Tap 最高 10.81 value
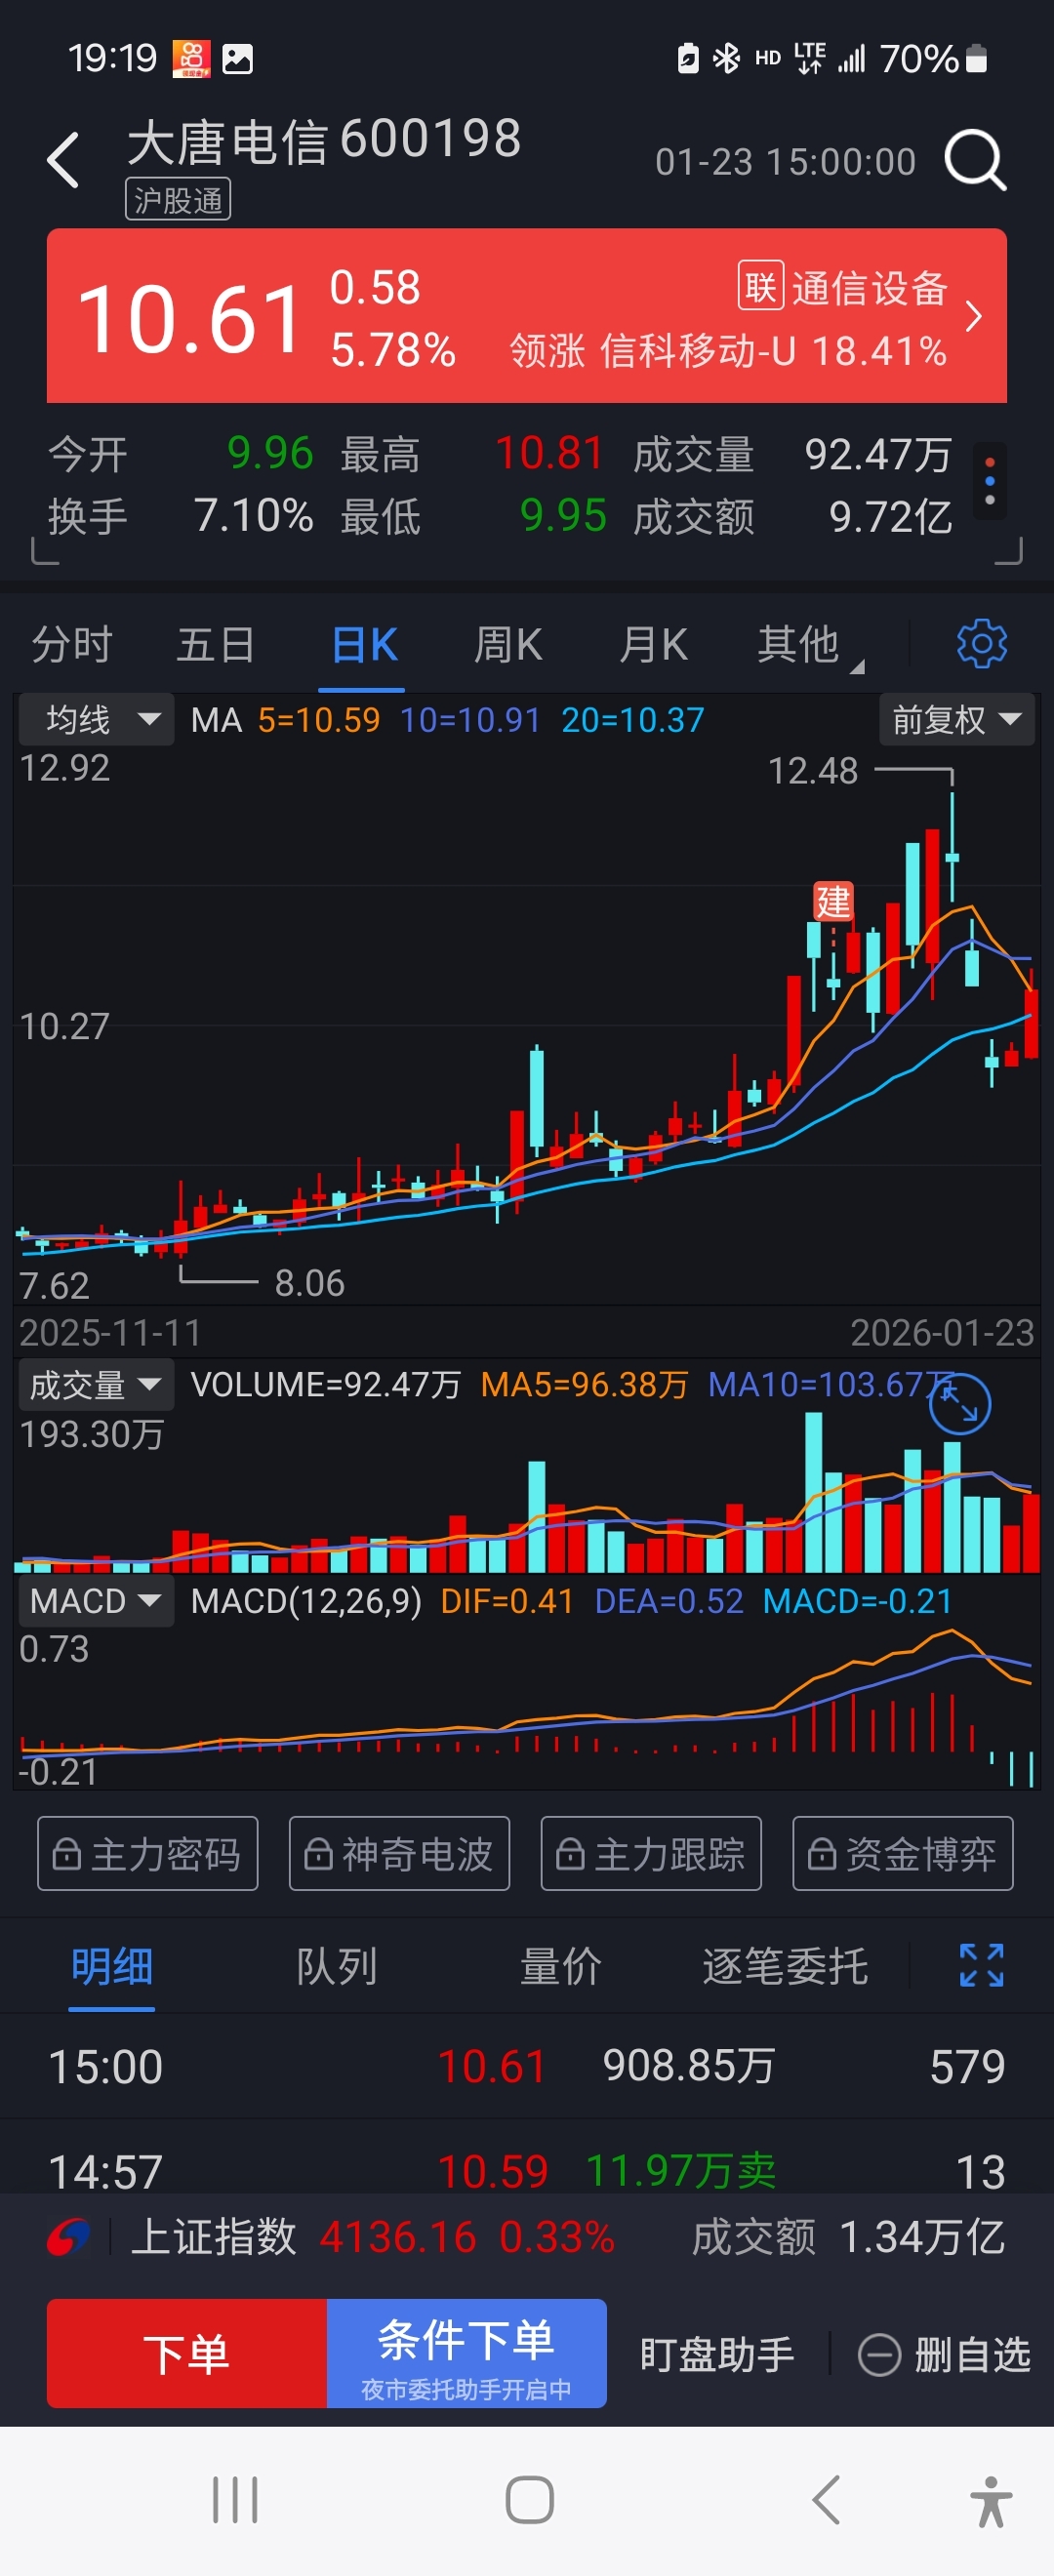Screen dimensions: 1054x2576 549,453
